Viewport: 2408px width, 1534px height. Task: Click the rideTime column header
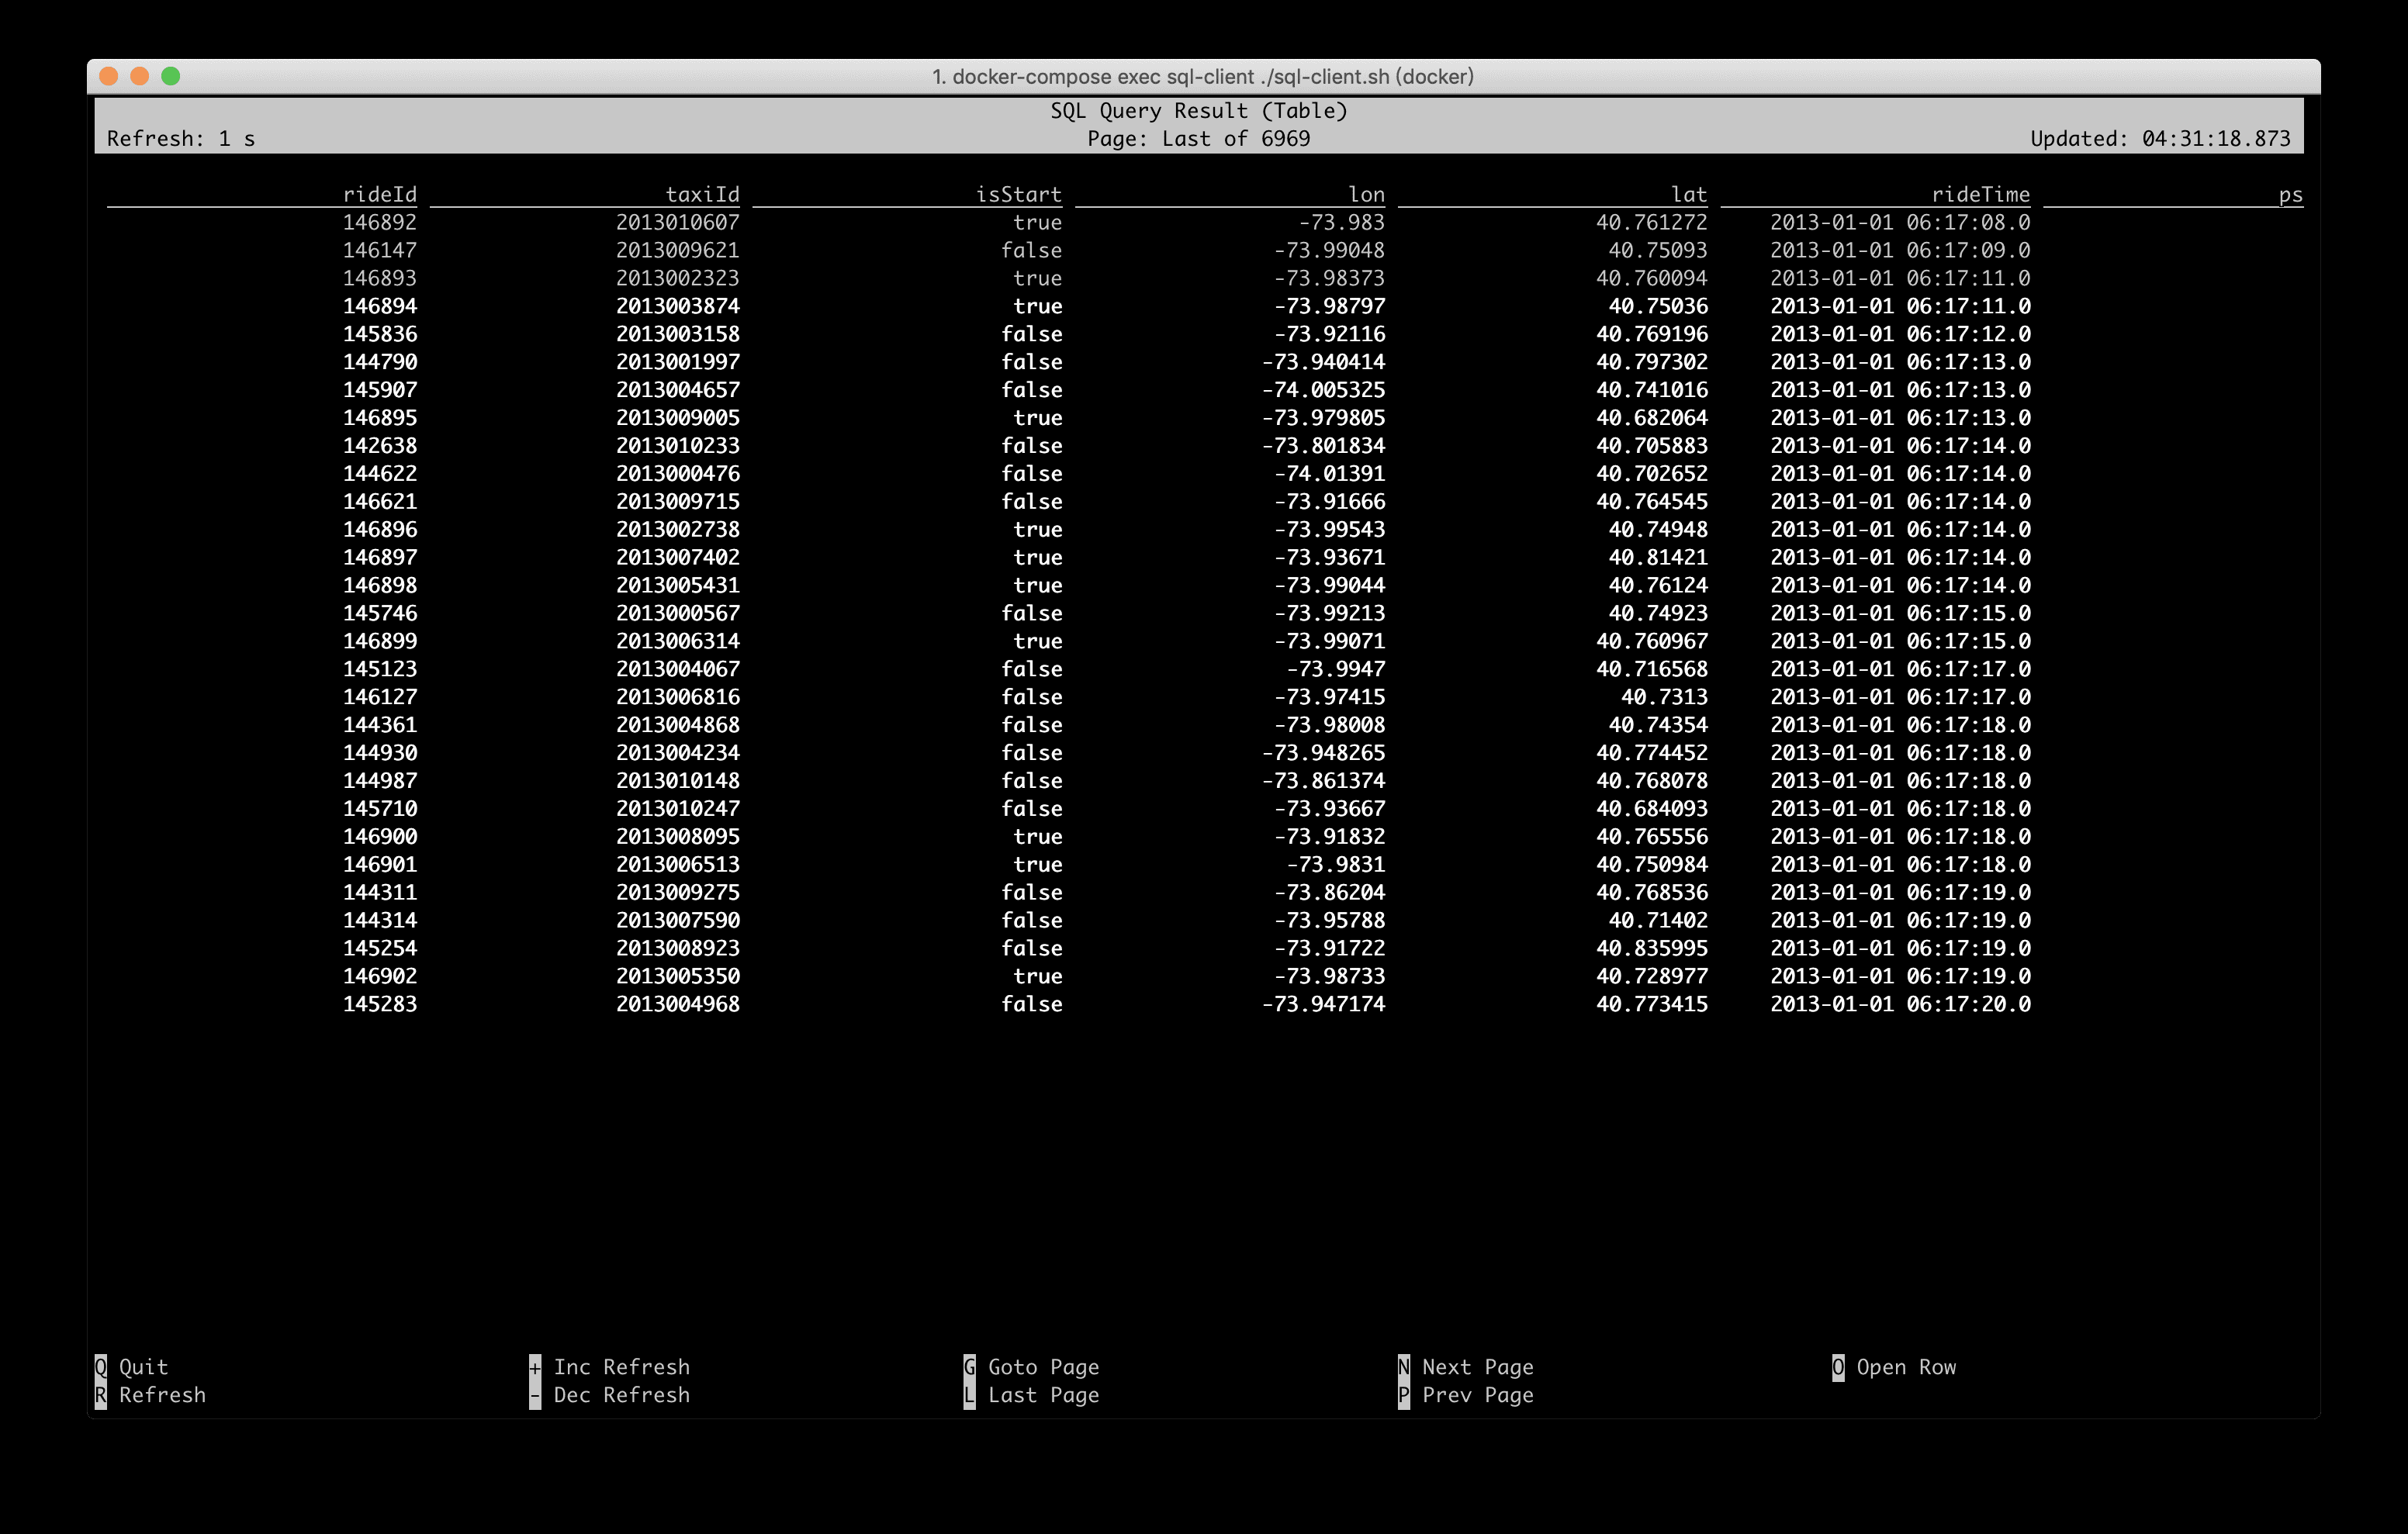1981,194
